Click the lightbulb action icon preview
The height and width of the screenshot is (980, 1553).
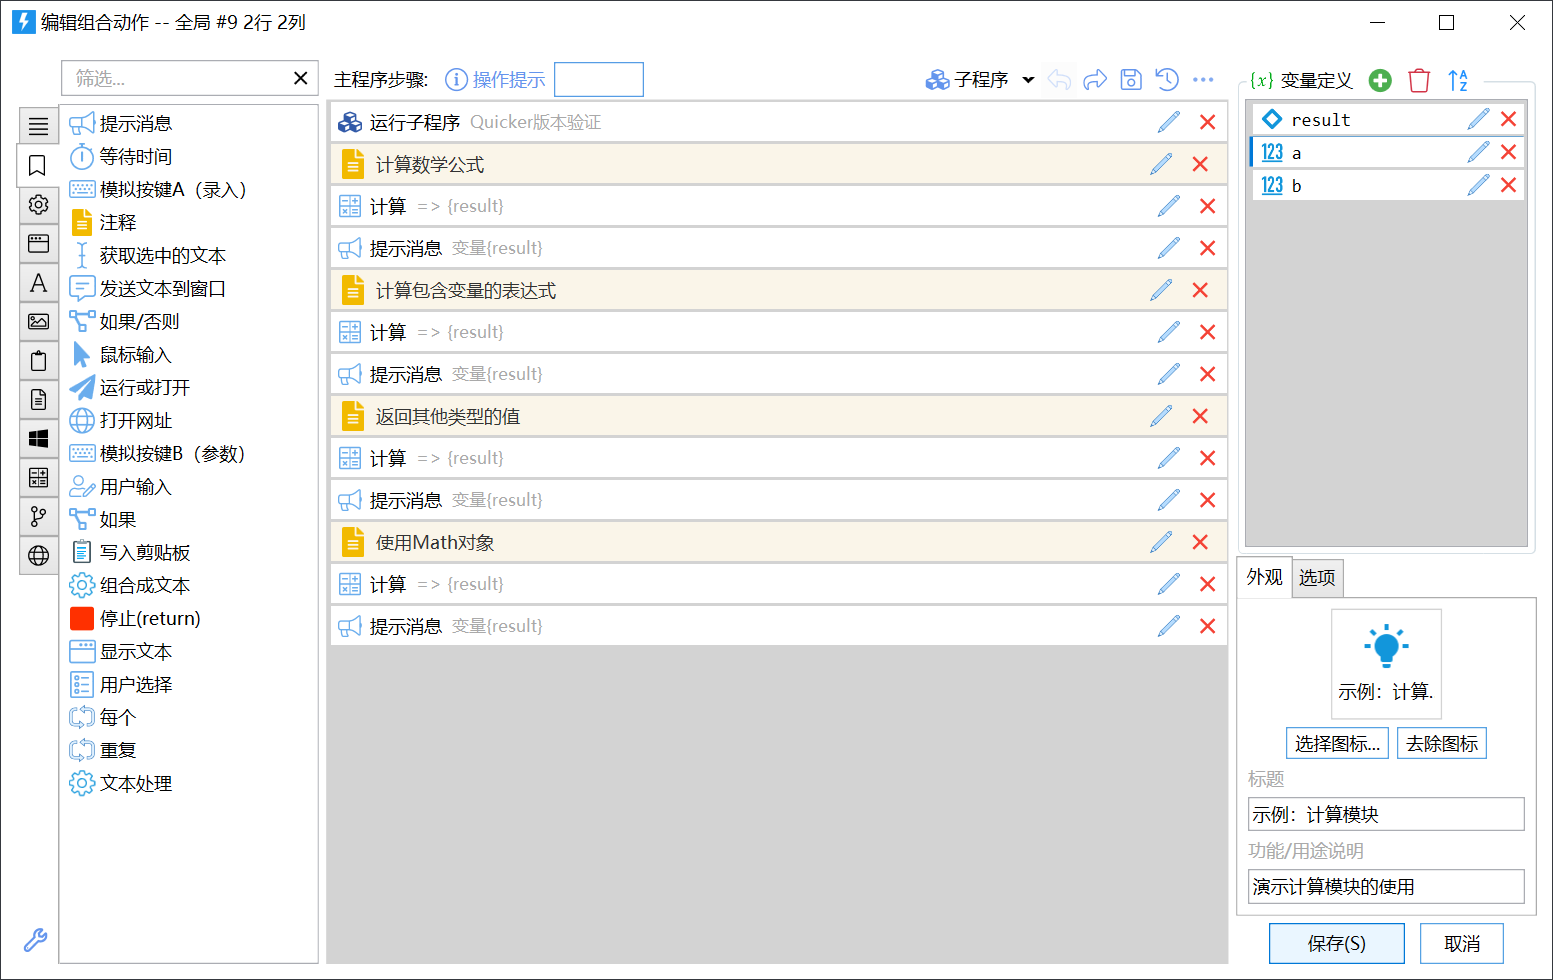1386,664
